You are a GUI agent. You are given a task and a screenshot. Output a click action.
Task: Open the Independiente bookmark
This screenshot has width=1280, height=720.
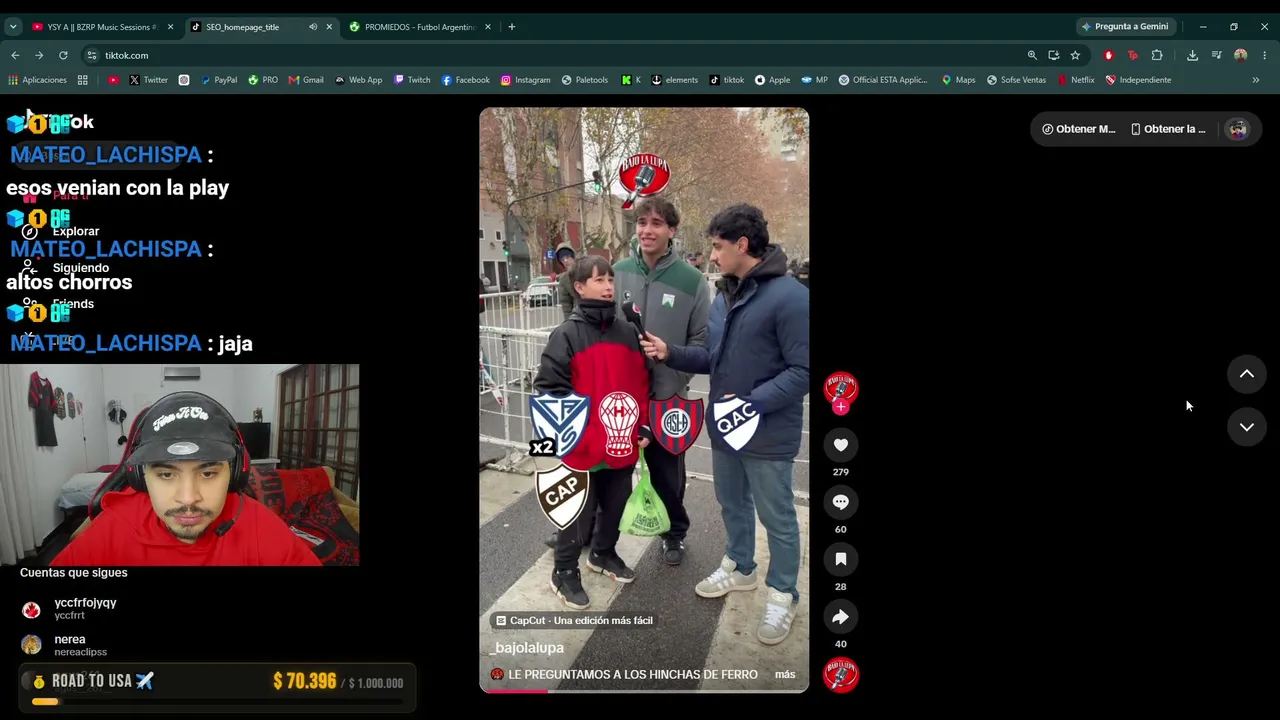tap(1138, 80)
